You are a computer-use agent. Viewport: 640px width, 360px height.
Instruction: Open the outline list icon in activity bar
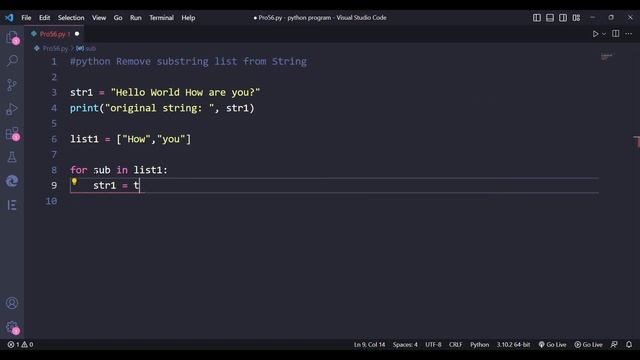pyautogui.click(x=12, y=205)
